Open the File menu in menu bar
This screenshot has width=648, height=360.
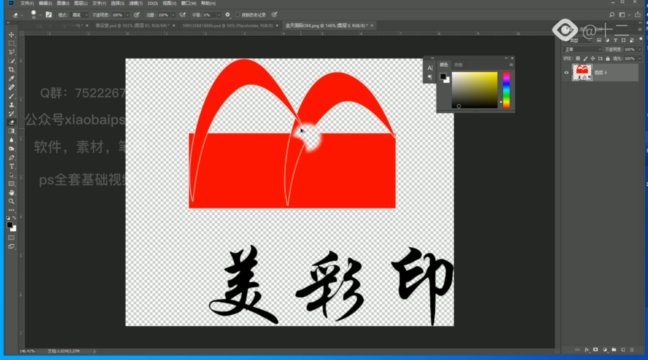[x=27, y=3]
